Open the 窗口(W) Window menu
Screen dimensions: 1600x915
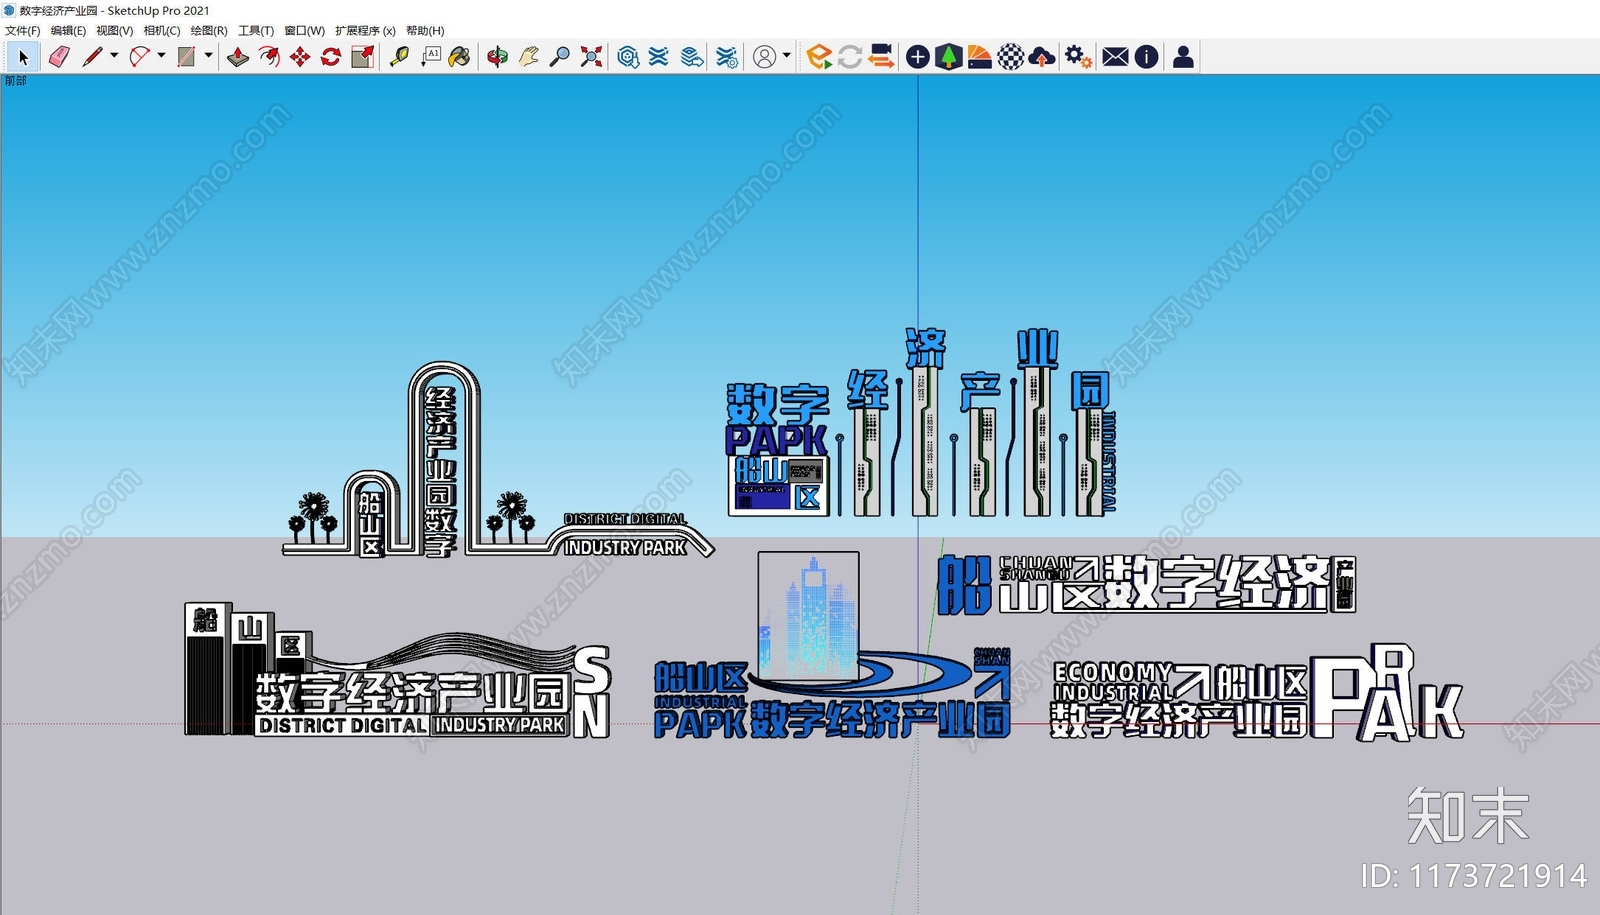[x=304, y=31]
